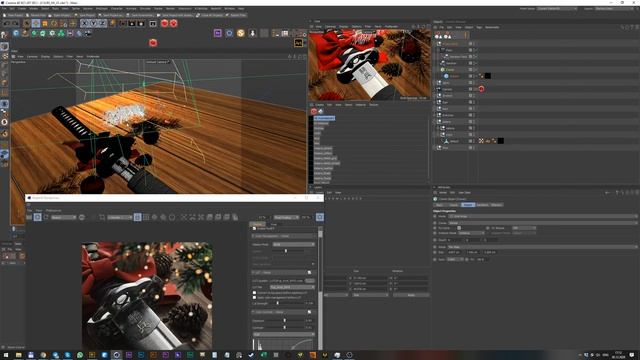Open the Windows Start menu
The image size is (640, 360).
[6, 355]
